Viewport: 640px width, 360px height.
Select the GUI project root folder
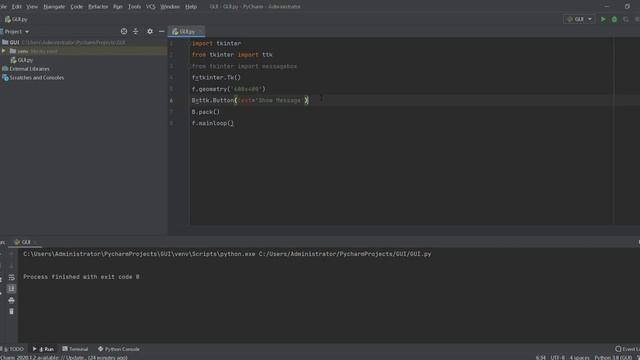14,42
